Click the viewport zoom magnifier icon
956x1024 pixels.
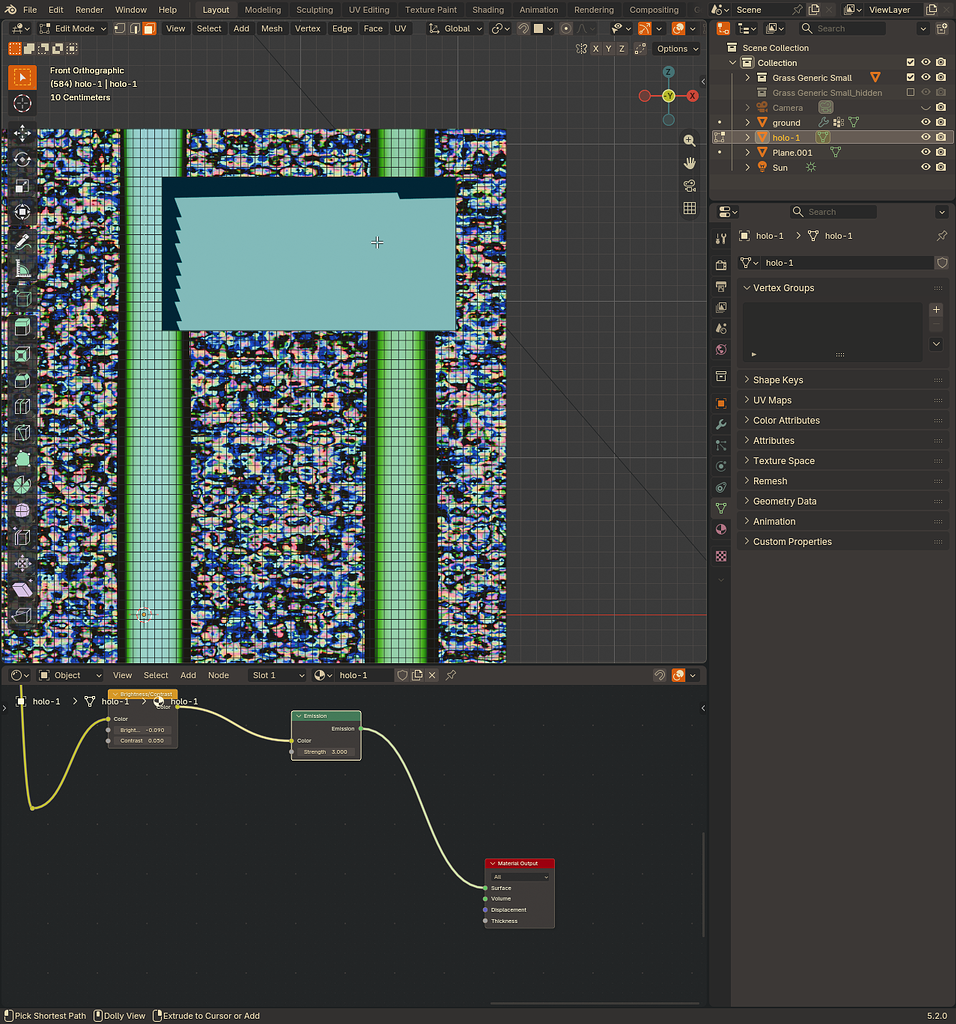(x=690, y=140)
